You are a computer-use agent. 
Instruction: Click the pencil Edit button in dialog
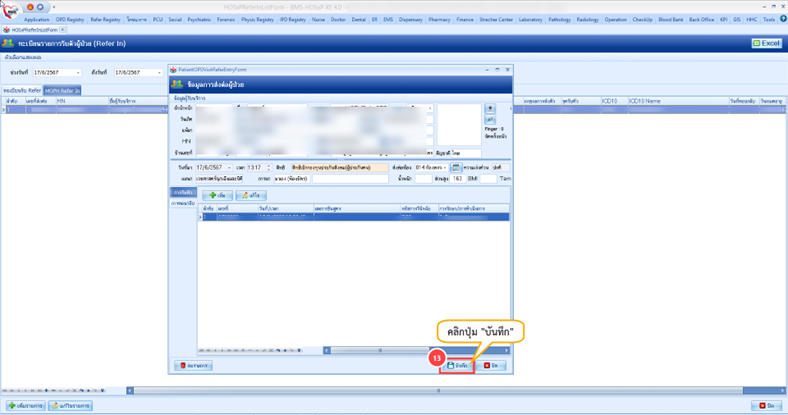[251, 195]
